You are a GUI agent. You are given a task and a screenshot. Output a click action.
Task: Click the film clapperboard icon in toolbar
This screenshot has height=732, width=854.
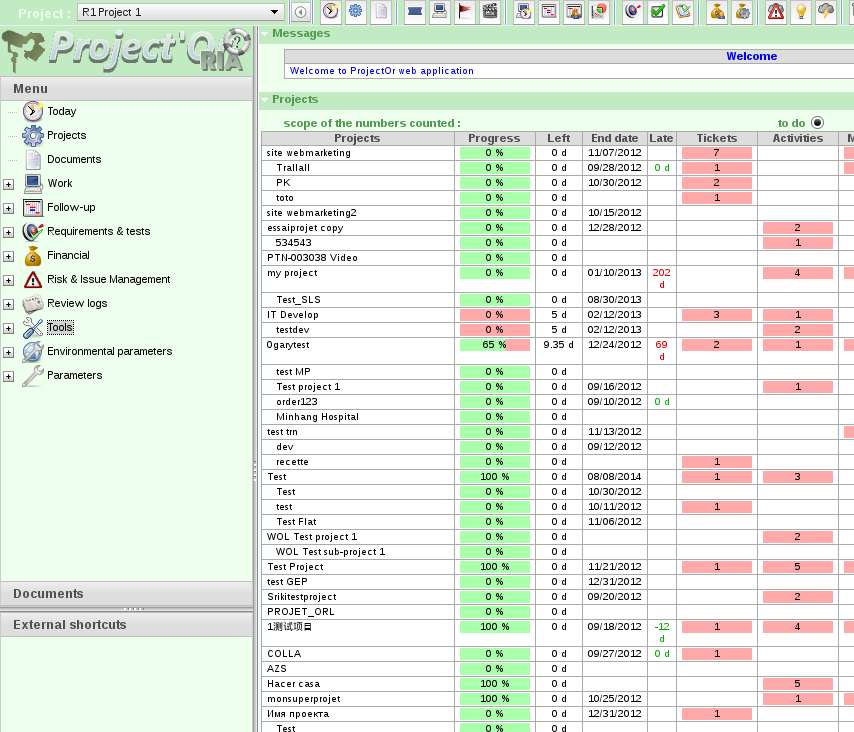490,12
